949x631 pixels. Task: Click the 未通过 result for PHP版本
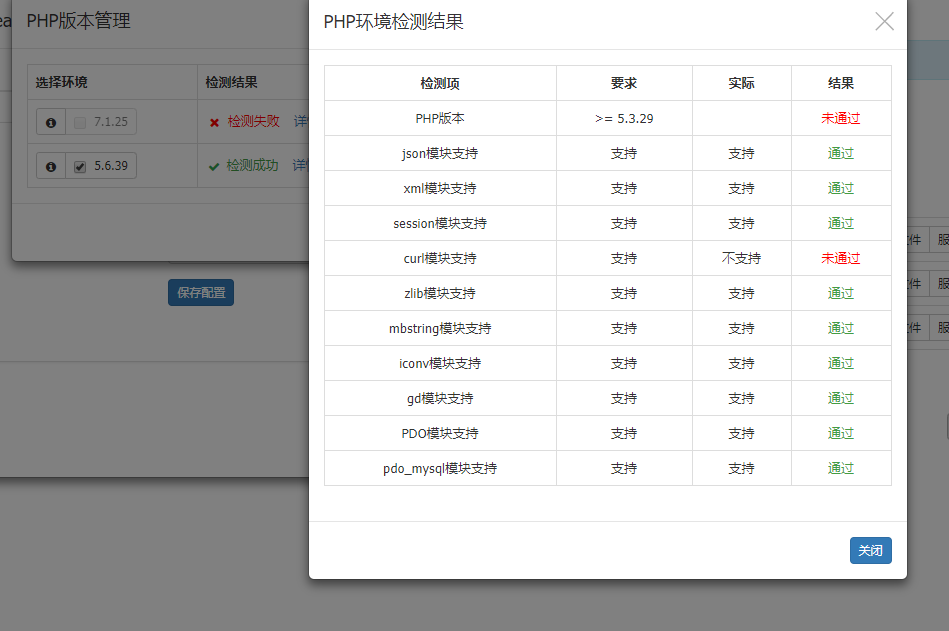tap(840, 118)
